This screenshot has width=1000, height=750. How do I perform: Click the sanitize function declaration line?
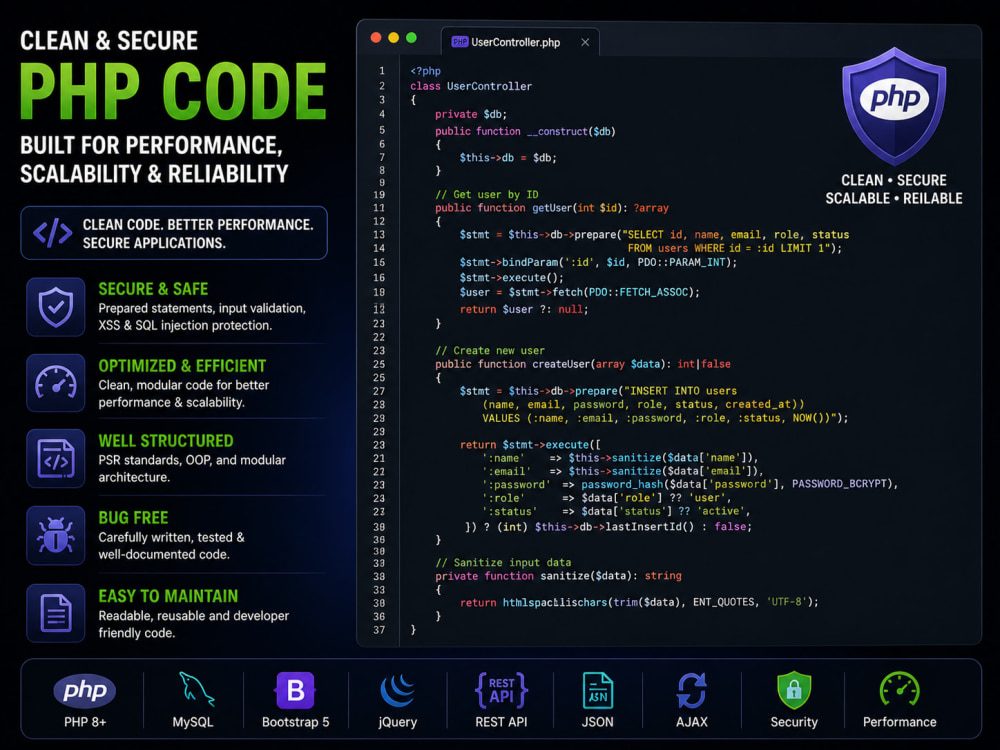click(x=558, y=576)
